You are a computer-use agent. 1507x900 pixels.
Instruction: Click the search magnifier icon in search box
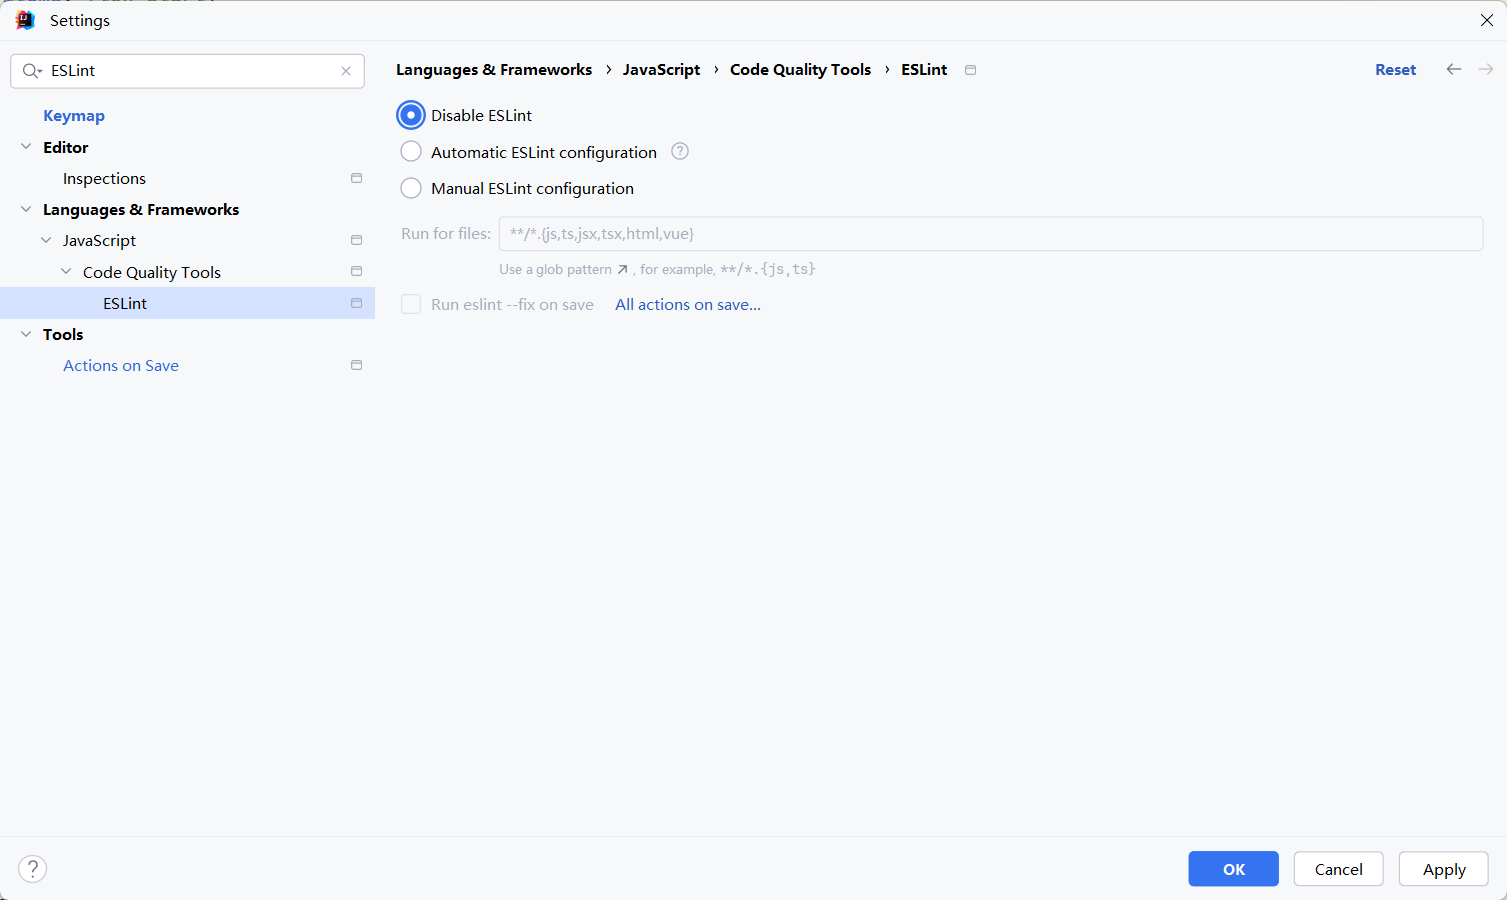click(x=31, y=71)
